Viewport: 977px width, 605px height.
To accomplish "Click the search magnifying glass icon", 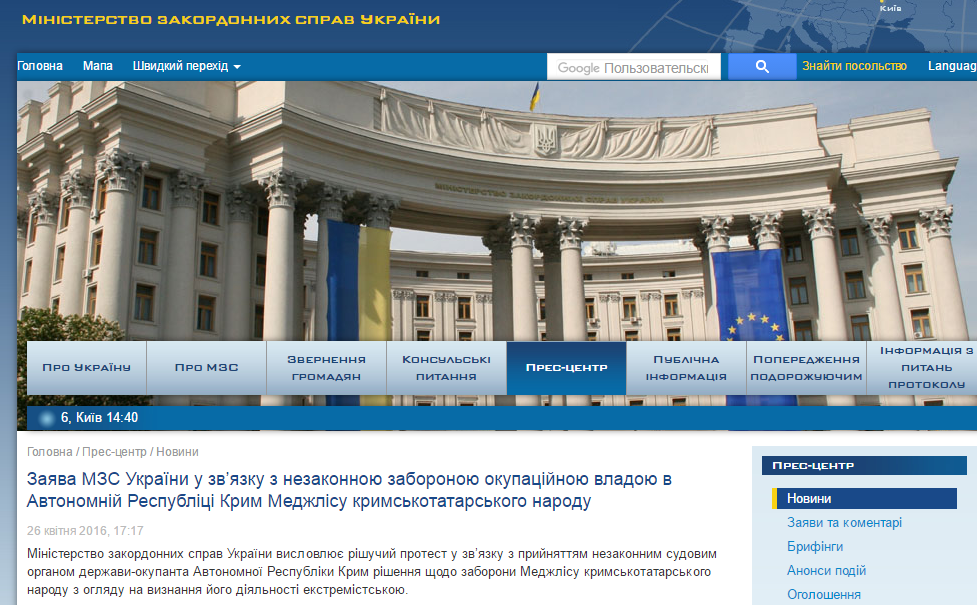I will click(x=761, y=66).
